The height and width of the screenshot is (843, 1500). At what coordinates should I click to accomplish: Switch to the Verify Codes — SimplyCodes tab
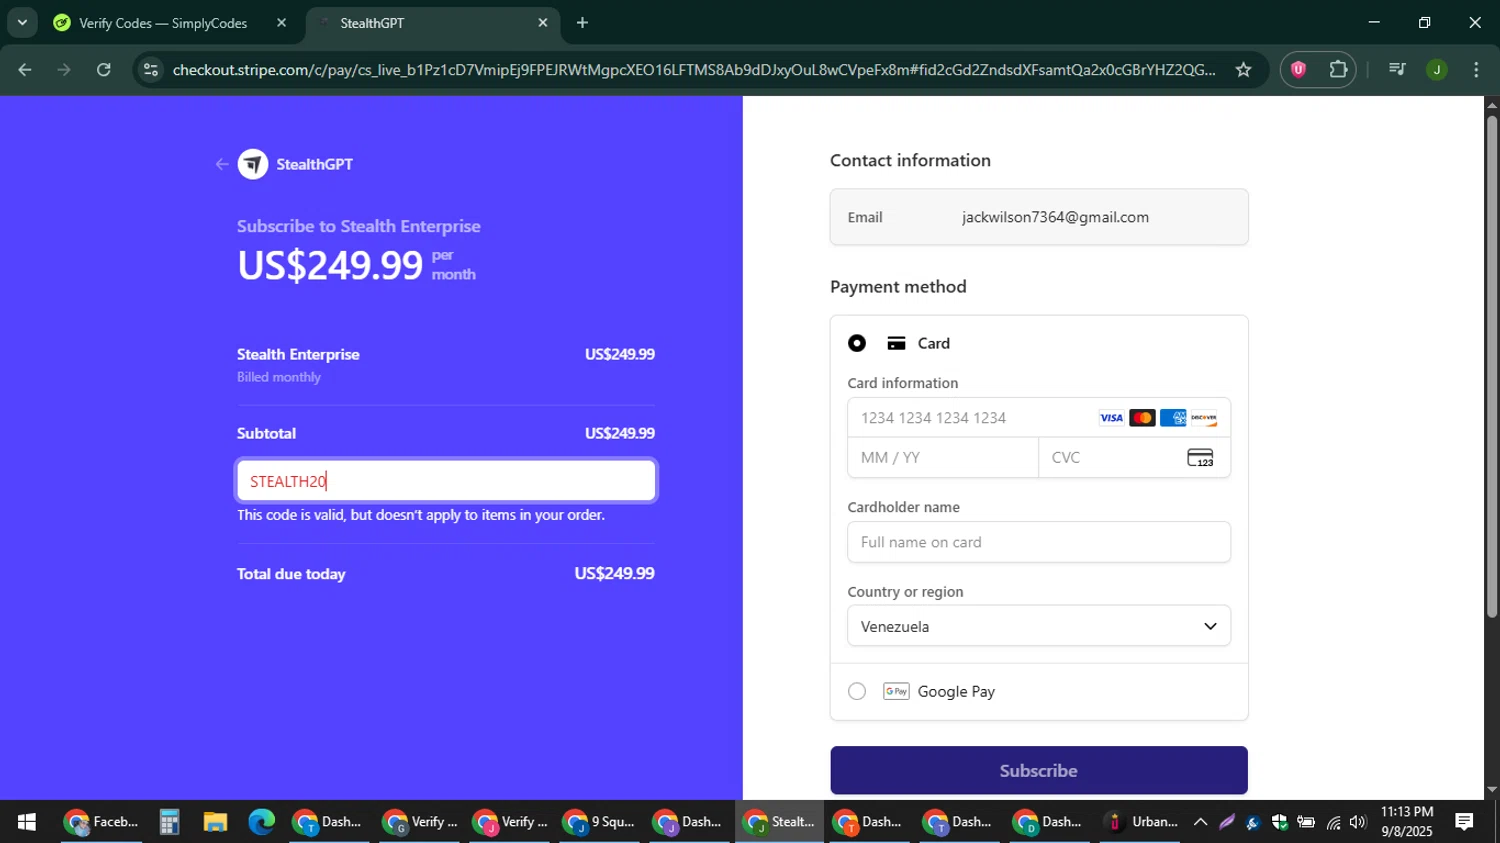(x=163, y=22)
